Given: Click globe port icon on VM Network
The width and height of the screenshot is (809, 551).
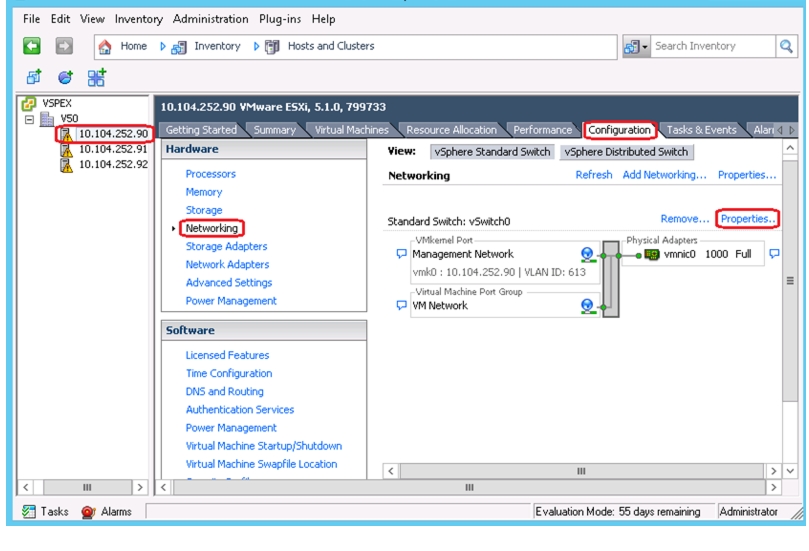Looking at the screenshot, I should point(587,305).
